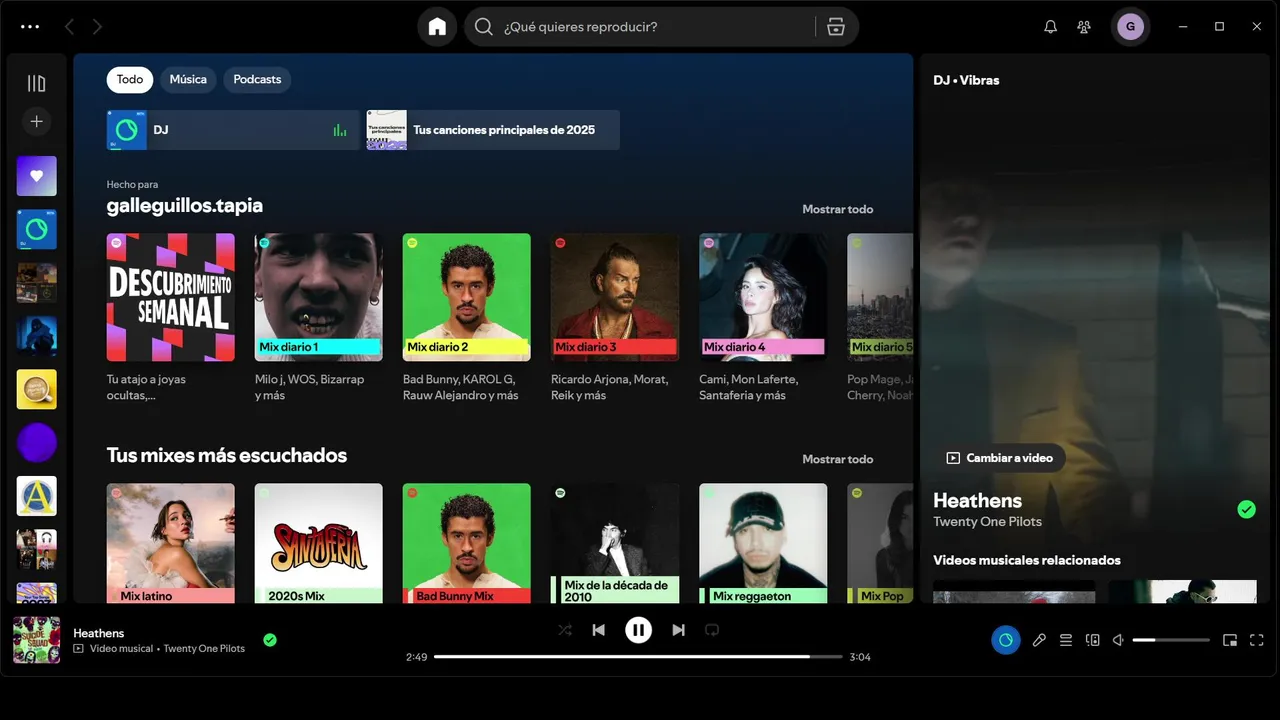Click Mostrar todo for galleguillos.tapia
The width and height of the screenshot is (1280, 720).
click(838, 210)
